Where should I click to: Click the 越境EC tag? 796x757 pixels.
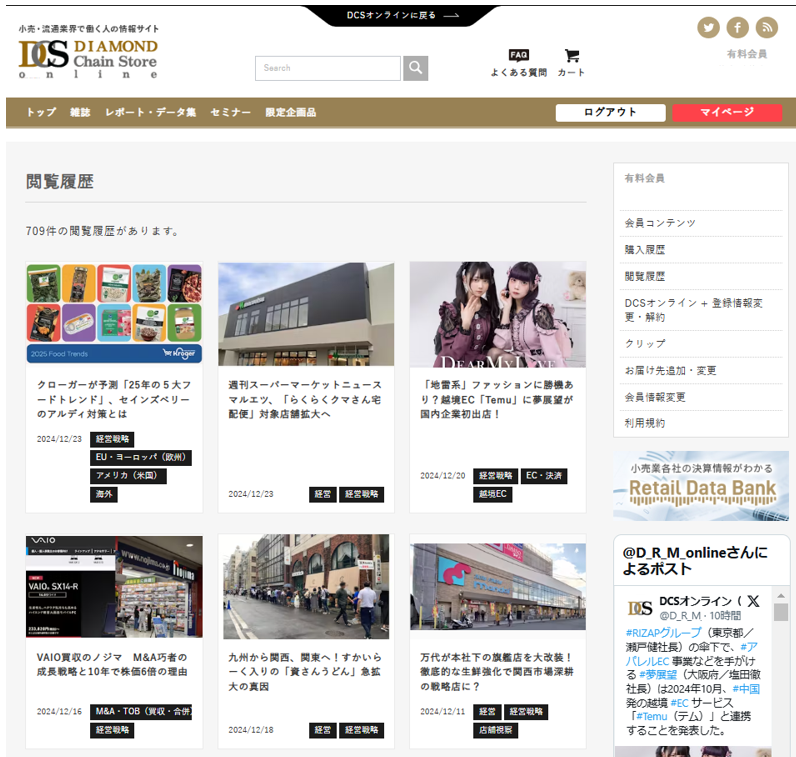pos(493,494)
